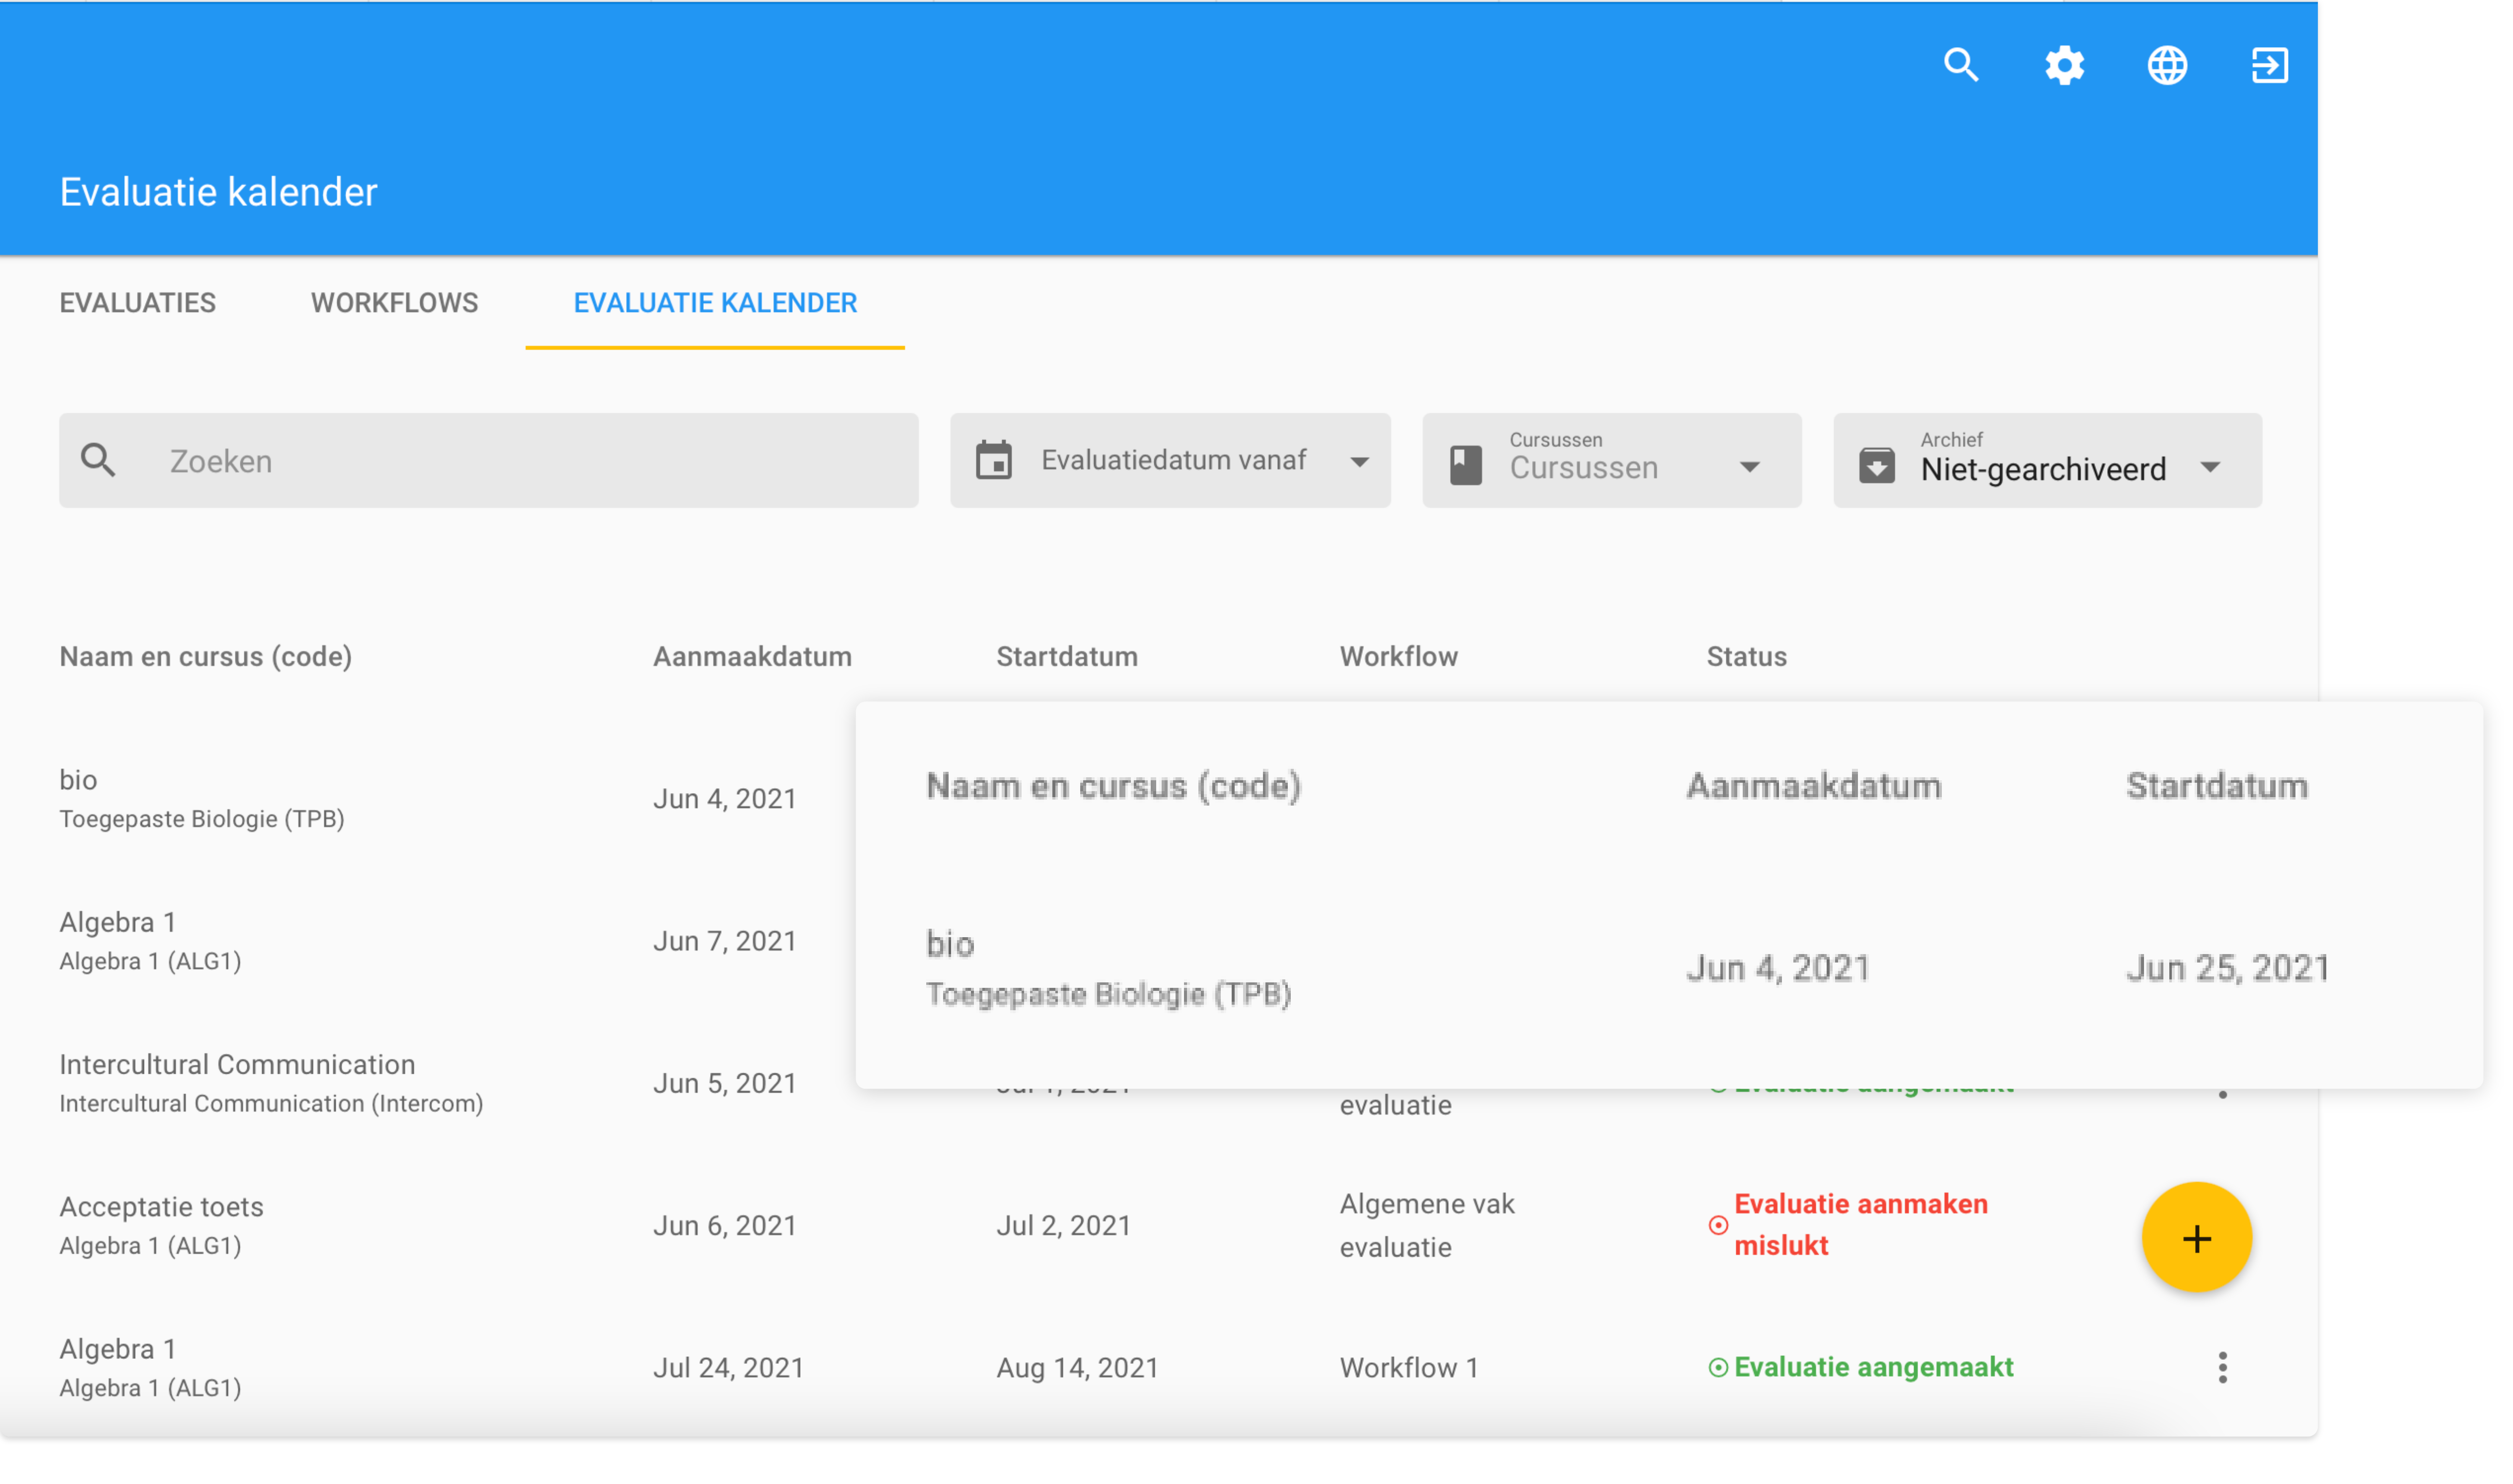Click the search icon in top bar
The width and height of the screenshot is (2513, 1484).
click(x=1961, y=66)
